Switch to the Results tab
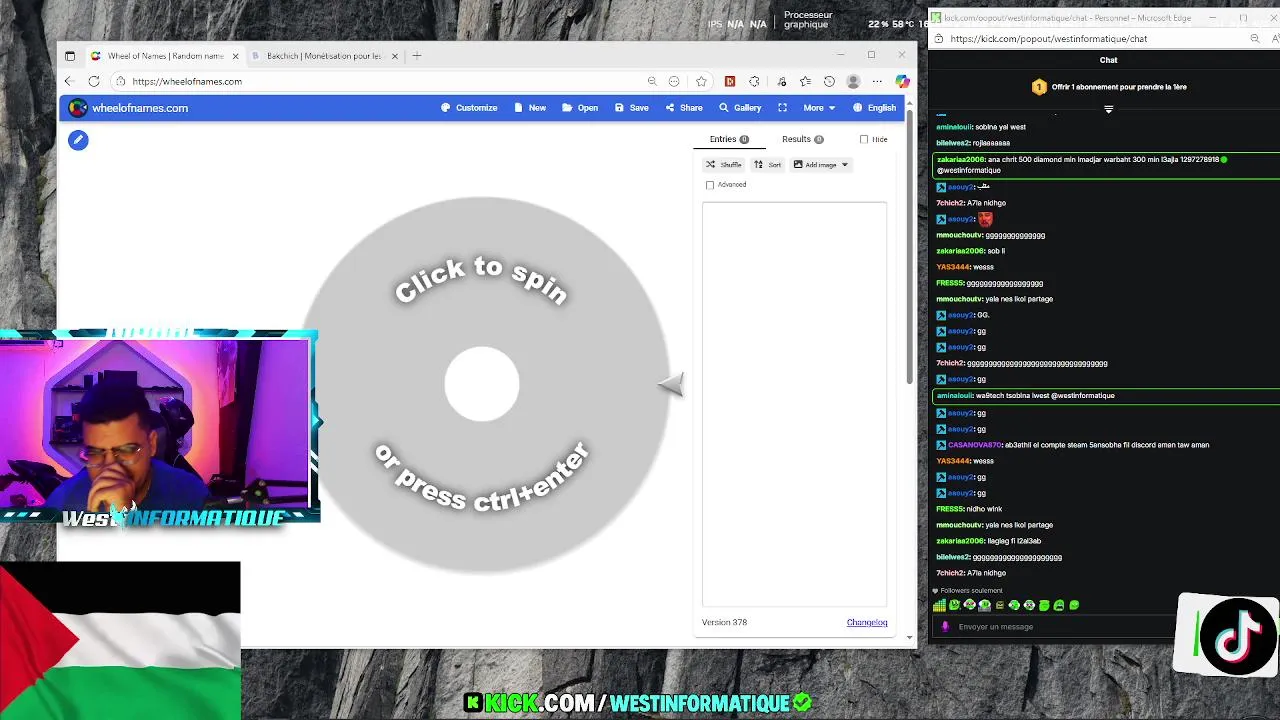Viewport: 1280px width, 720px height. (x=803, y=139)
